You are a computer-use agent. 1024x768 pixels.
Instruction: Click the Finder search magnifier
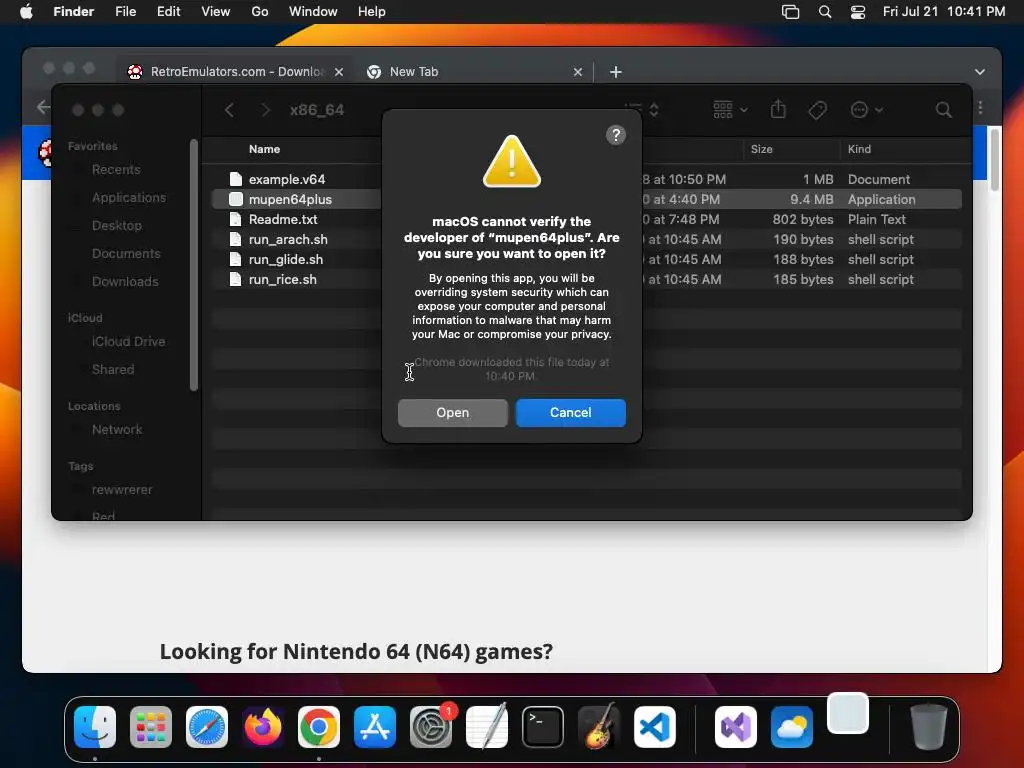pos(943,110)
